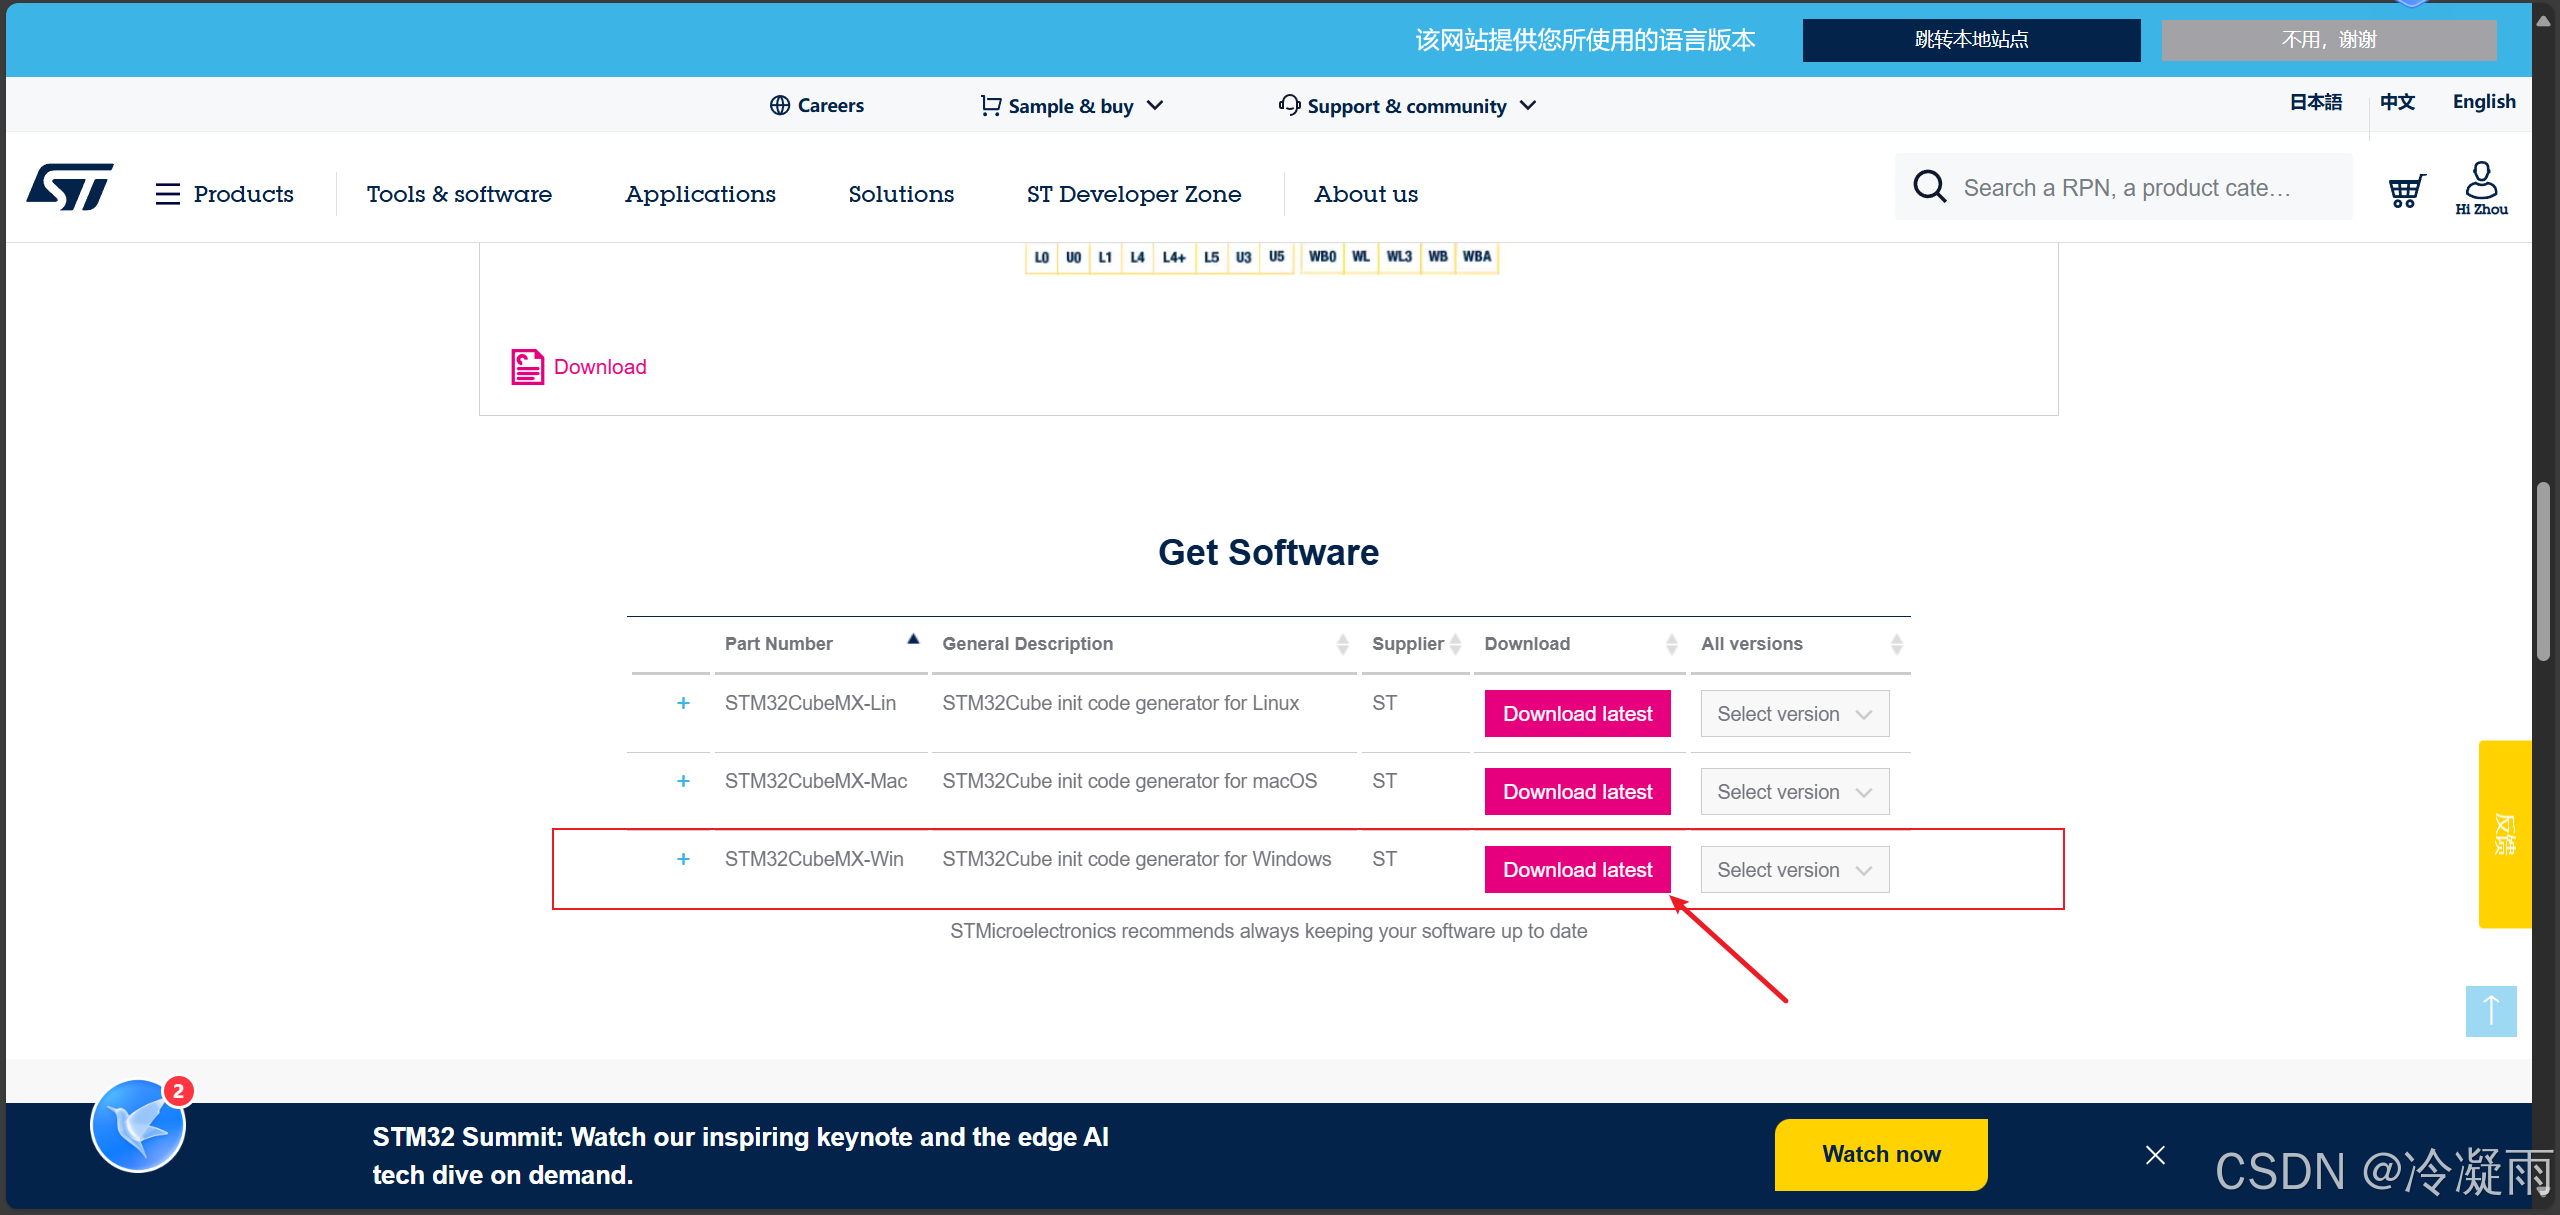This screenshot has height=1215, width=2560.
Task: Open the Products hamburger menu
Action: click(168, 194)
